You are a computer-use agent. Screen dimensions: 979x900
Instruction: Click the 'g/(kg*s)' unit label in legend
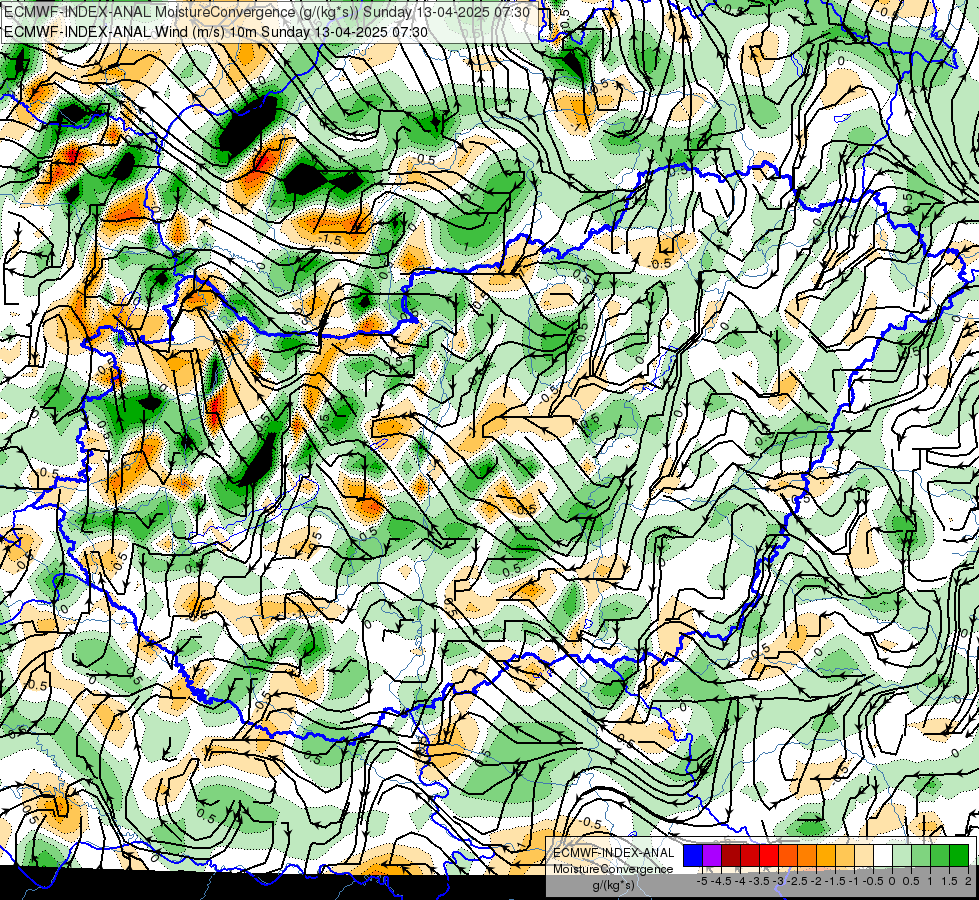coord(613,885)
